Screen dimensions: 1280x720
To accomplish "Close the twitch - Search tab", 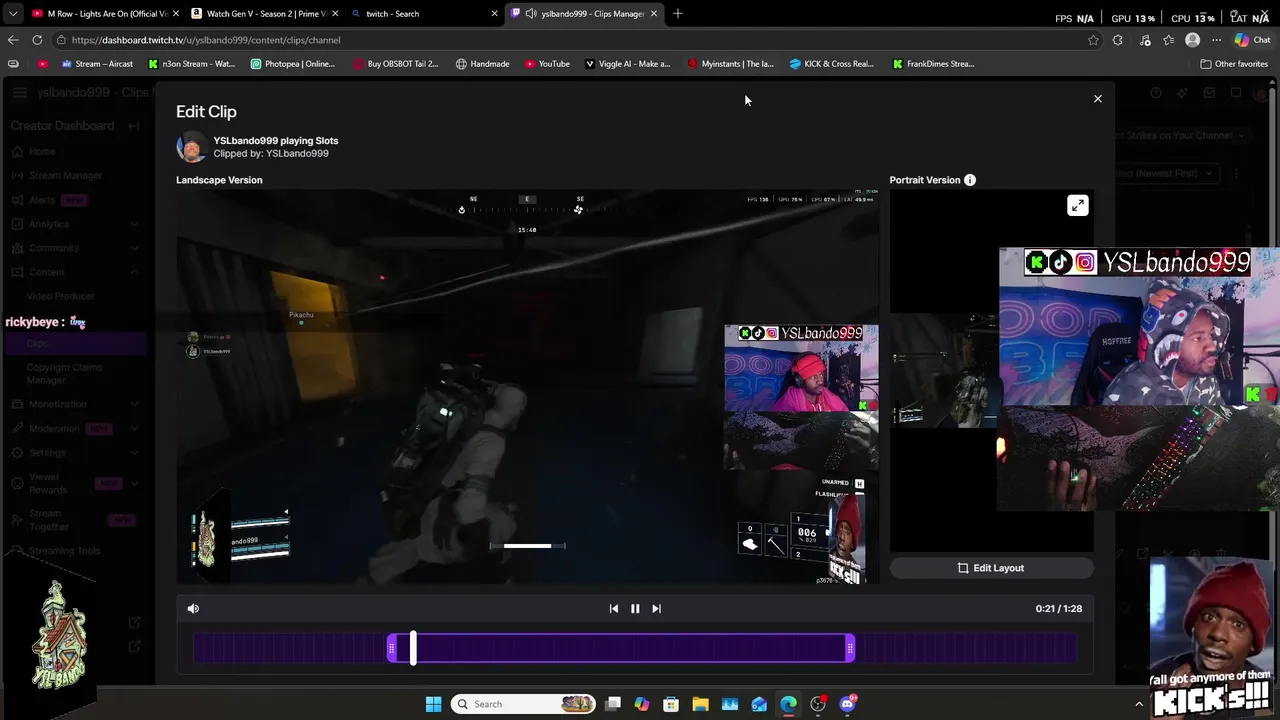I will tap(494, 13).
